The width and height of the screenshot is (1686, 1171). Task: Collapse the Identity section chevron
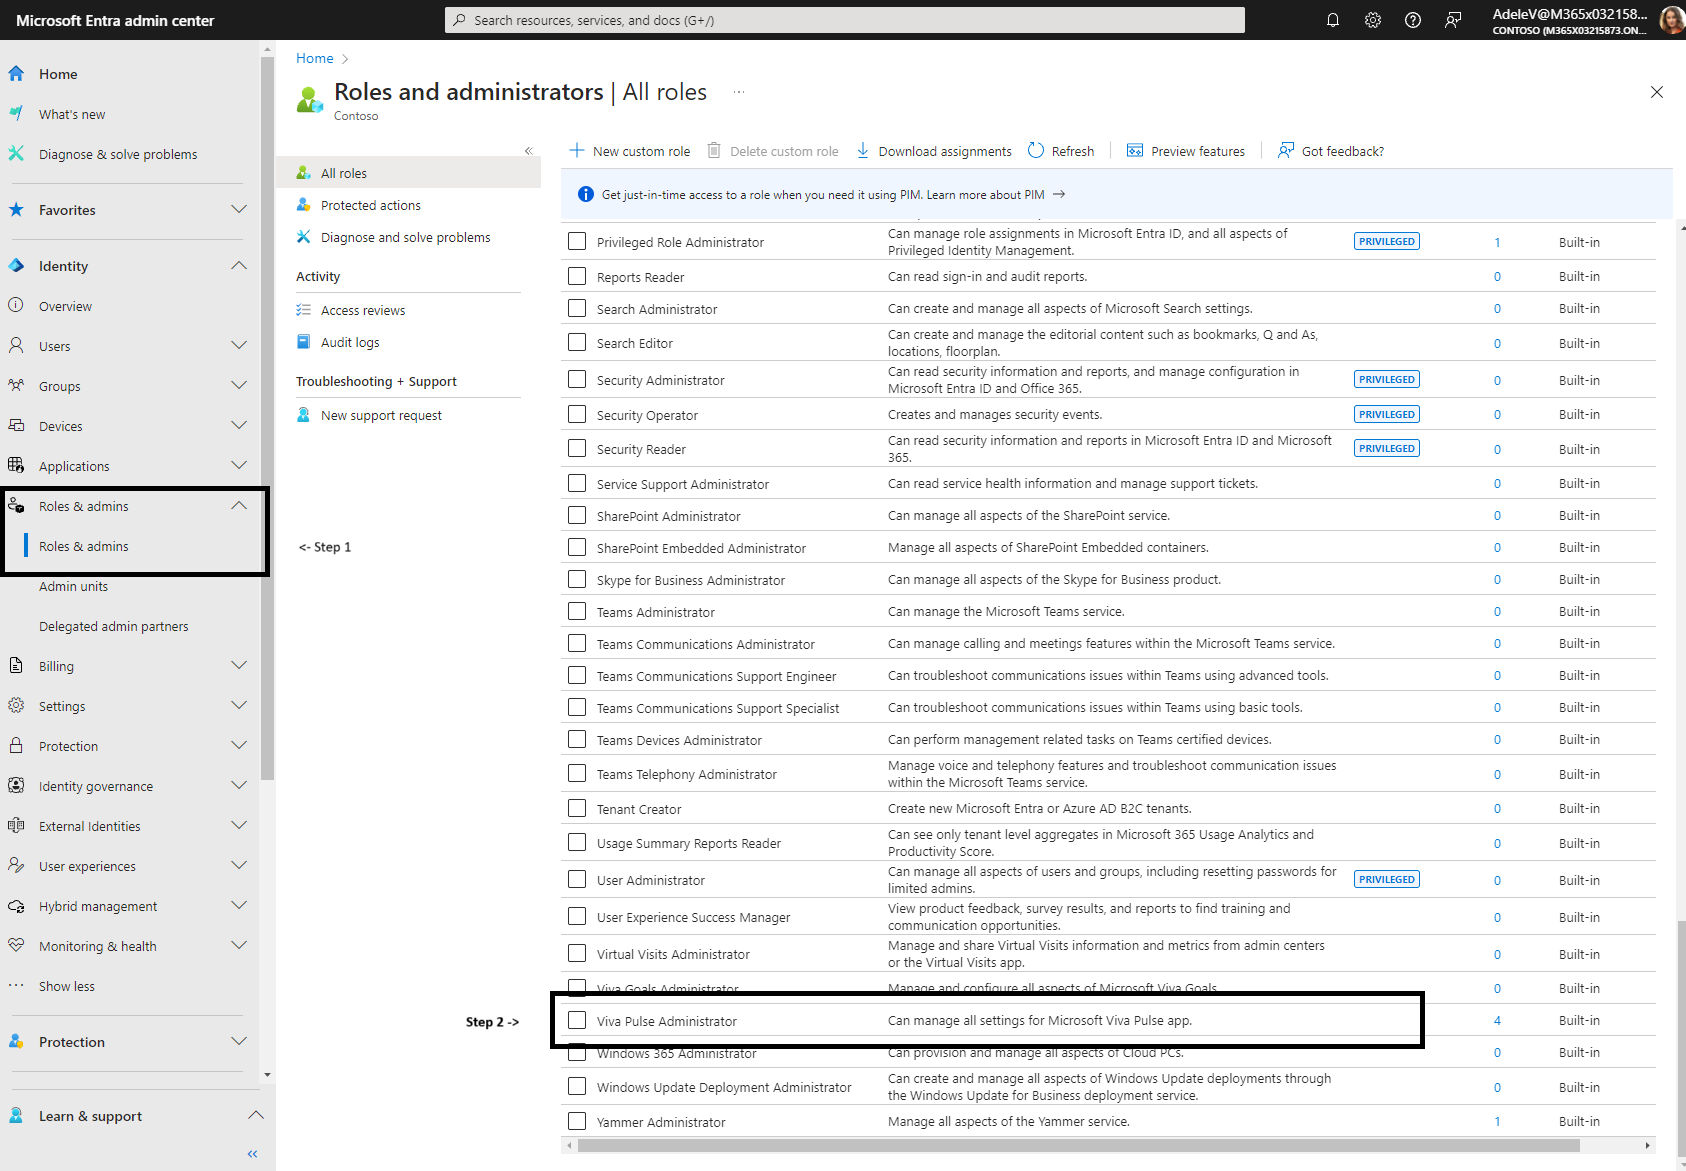click(x=238, y=266)
